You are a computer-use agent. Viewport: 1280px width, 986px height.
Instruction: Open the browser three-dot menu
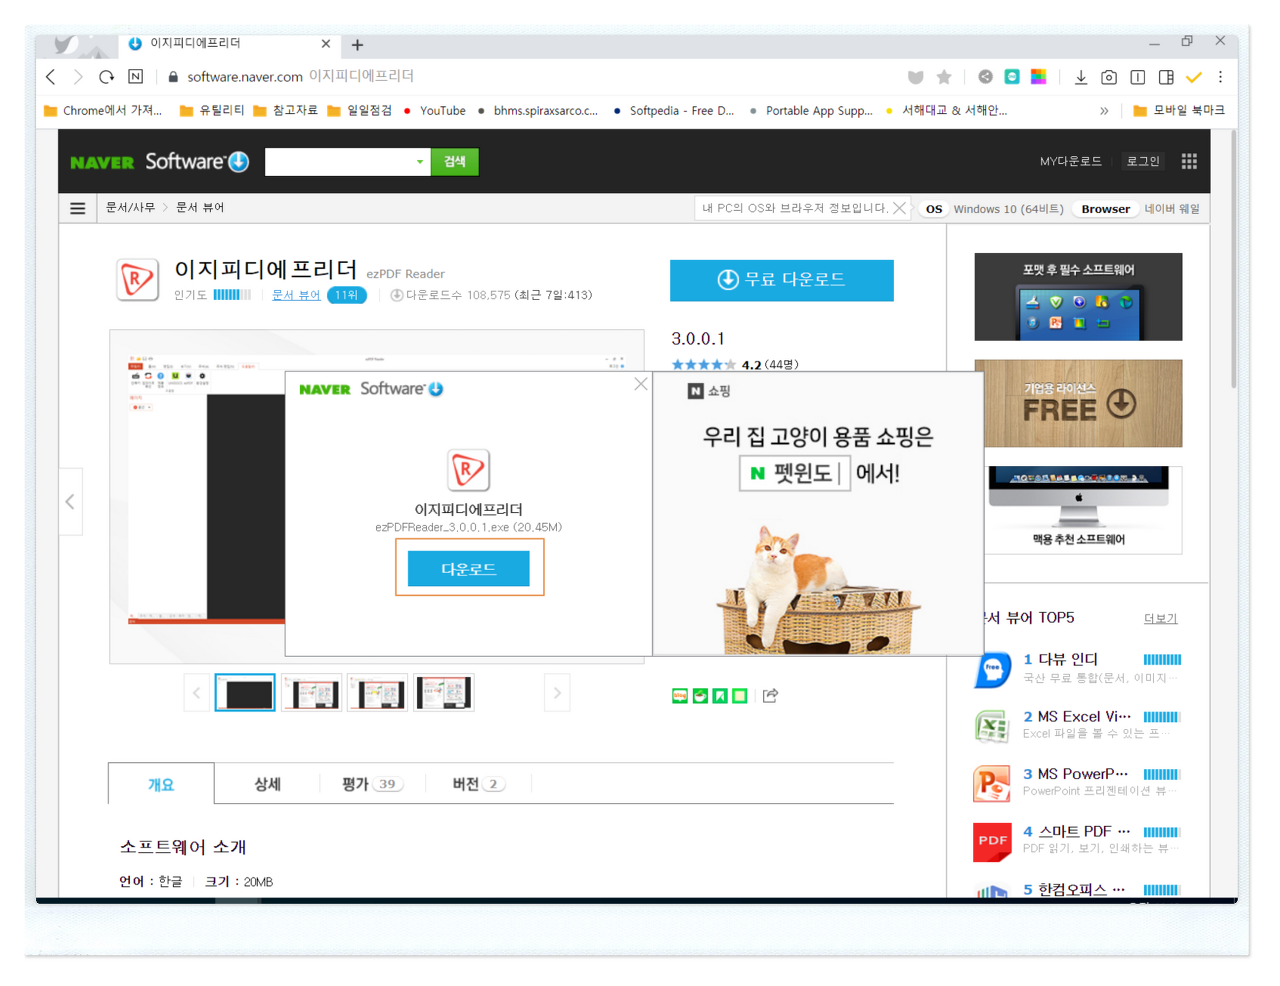(x=1220, y=77)
